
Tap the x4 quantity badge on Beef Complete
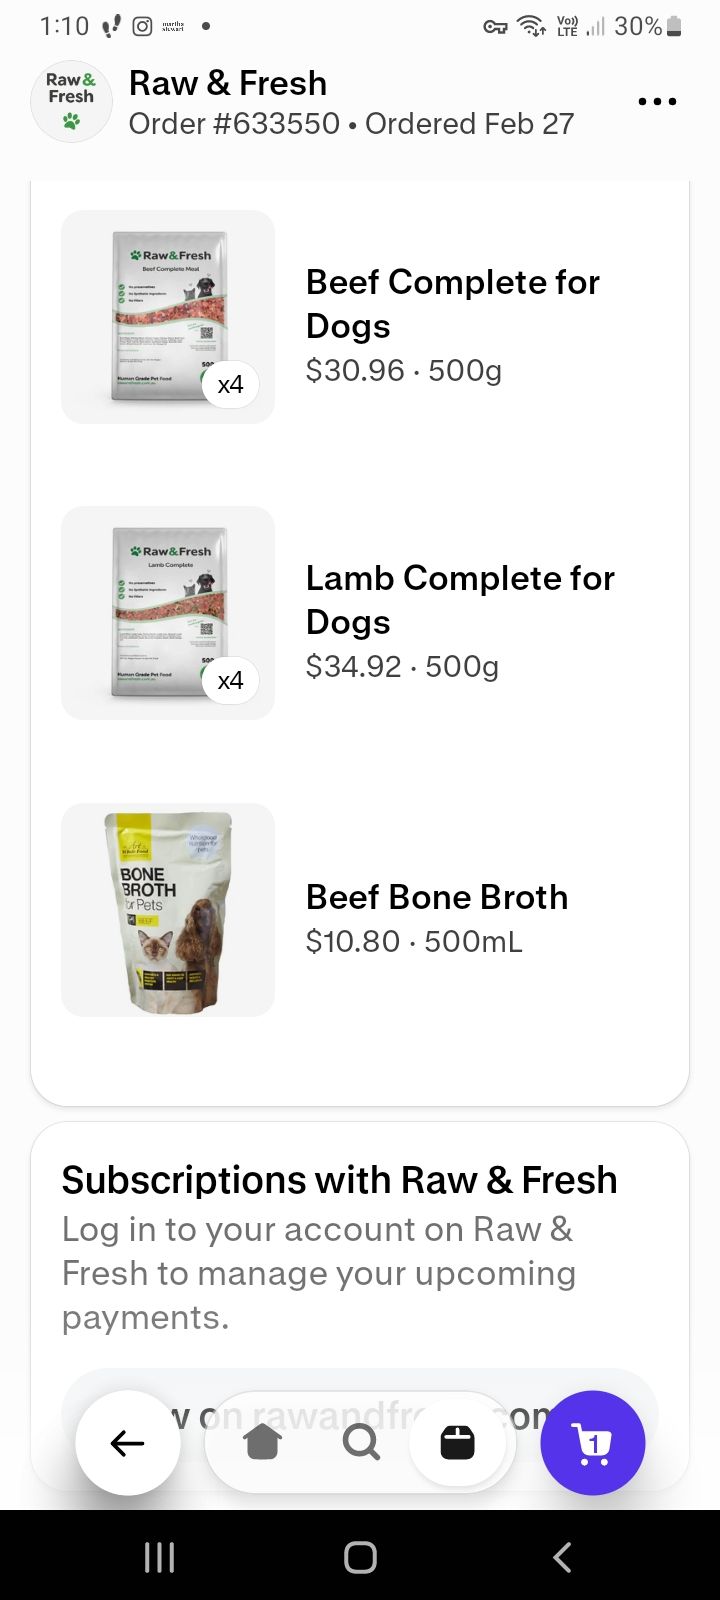pyautogui.click(x=231, y=385)
